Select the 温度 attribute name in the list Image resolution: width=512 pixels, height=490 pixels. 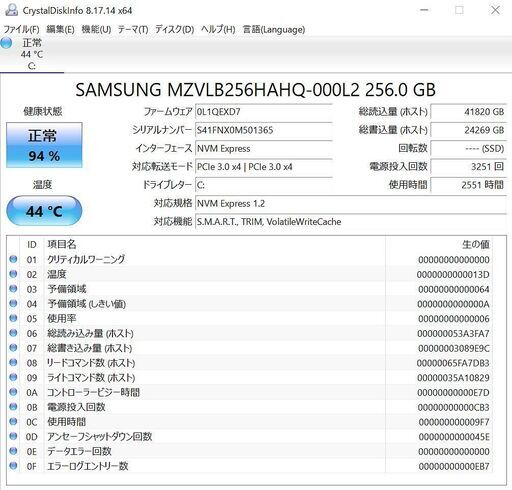coord(57,274)
